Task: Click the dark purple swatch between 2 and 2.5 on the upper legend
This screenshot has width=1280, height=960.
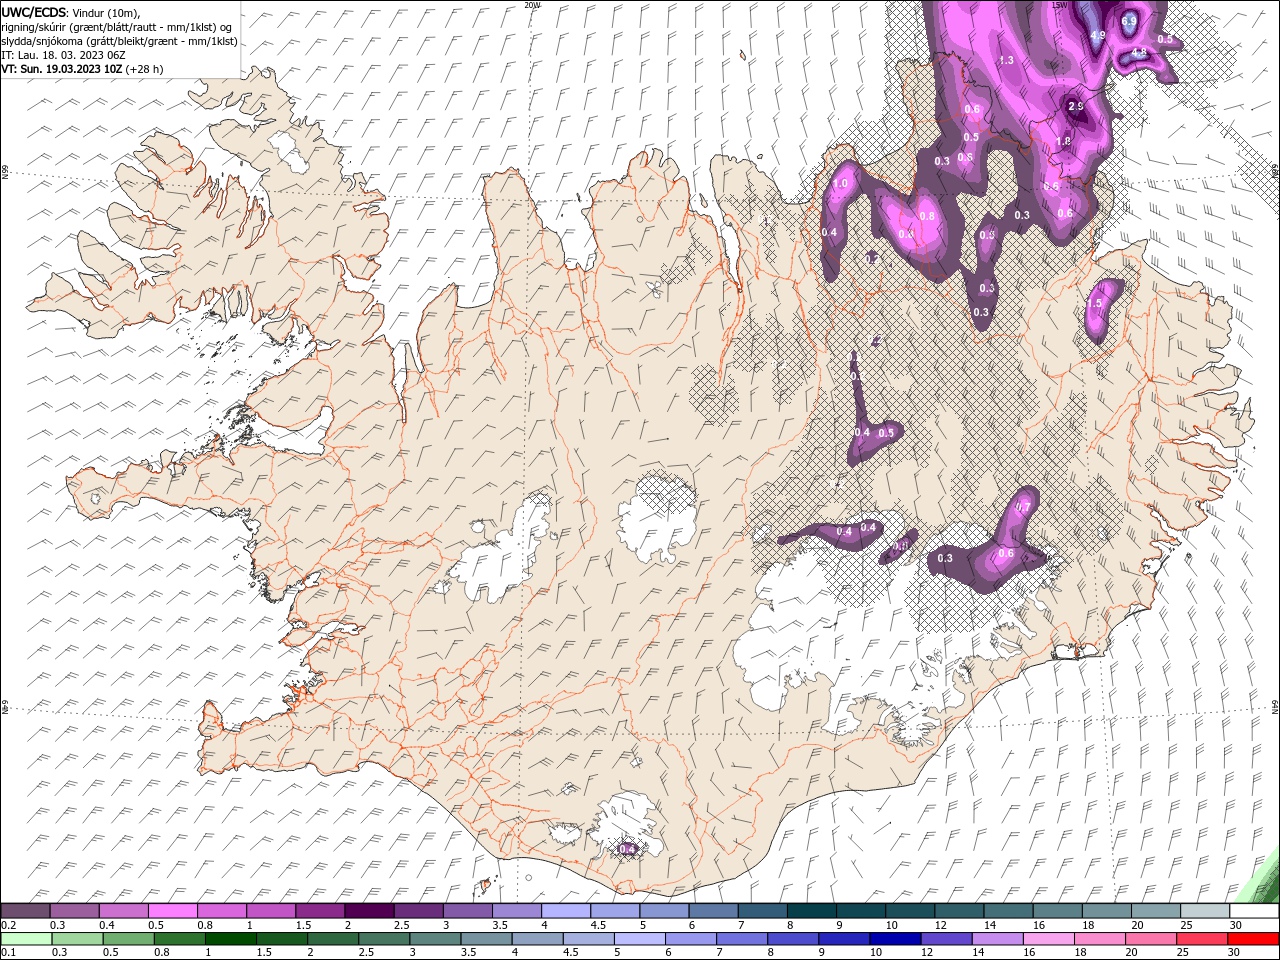Action: (369, 911)
